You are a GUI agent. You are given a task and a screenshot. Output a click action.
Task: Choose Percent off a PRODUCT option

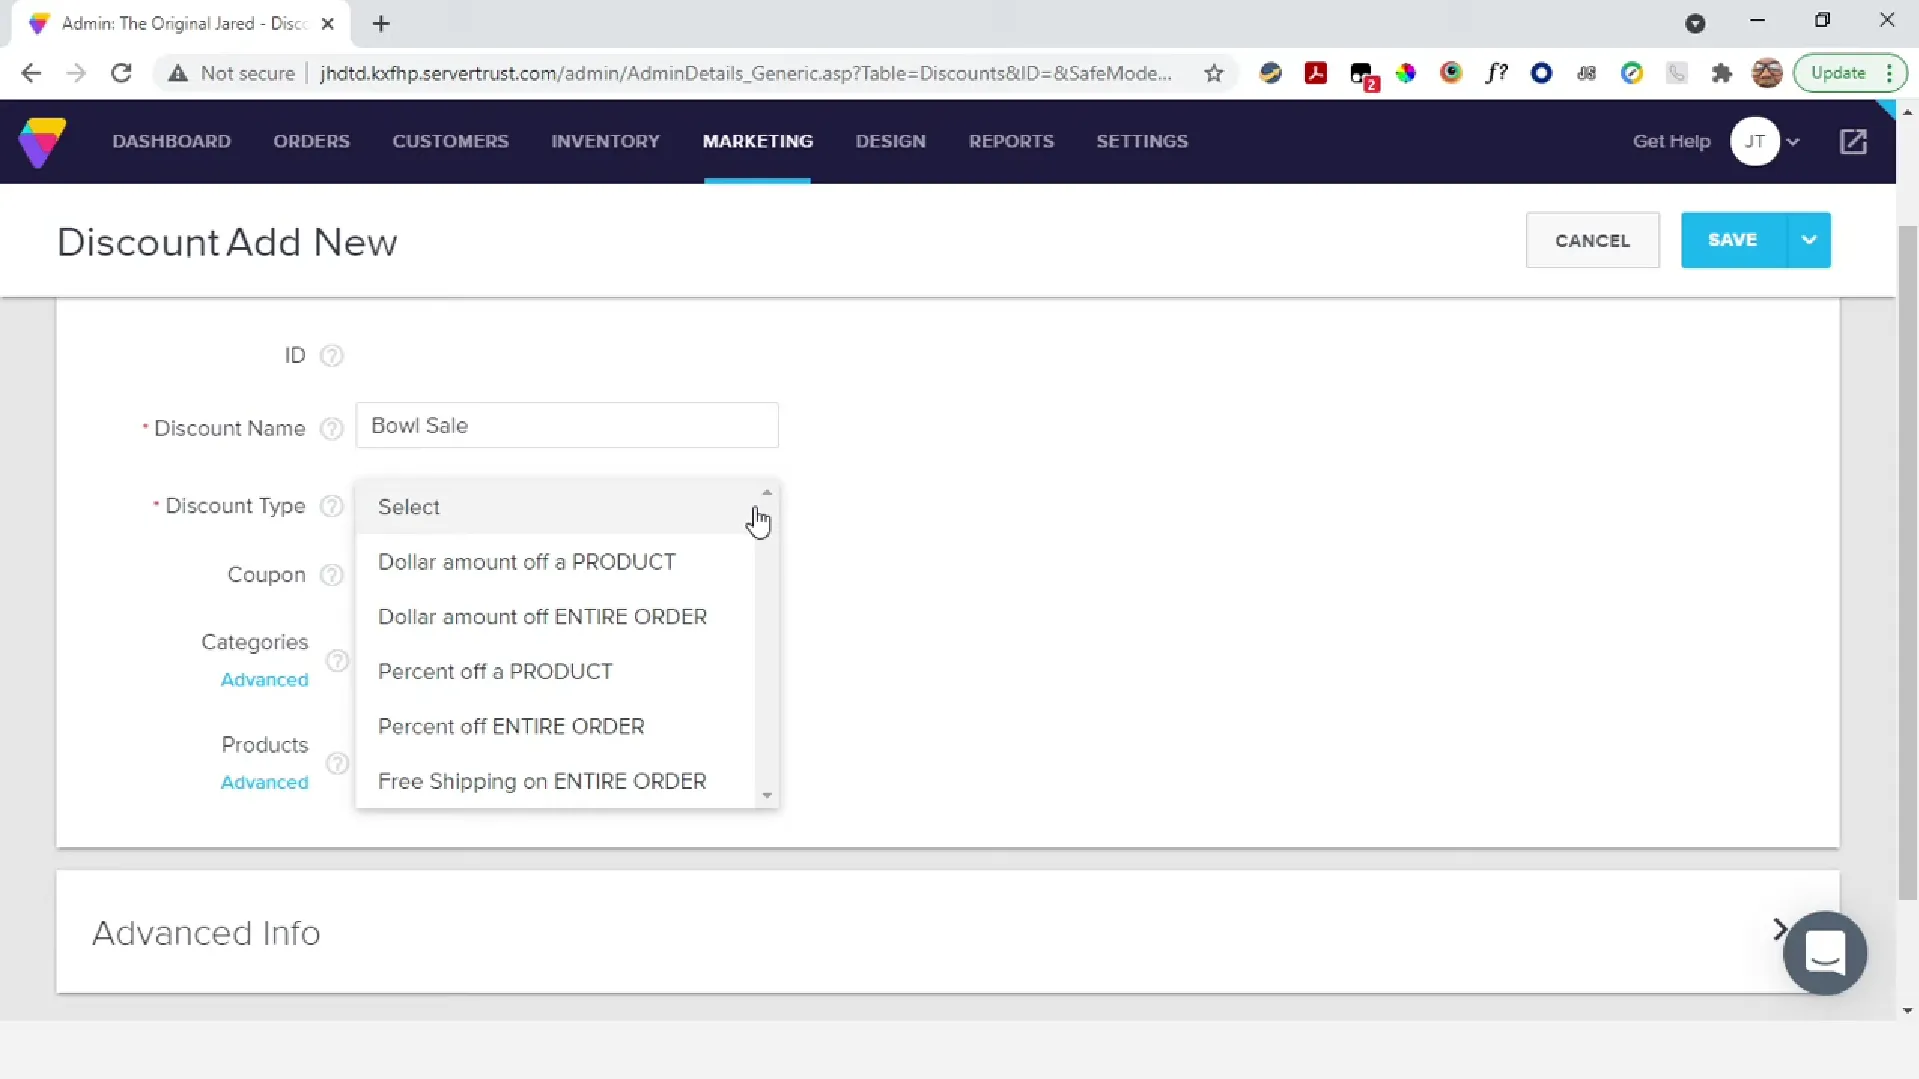495,672
